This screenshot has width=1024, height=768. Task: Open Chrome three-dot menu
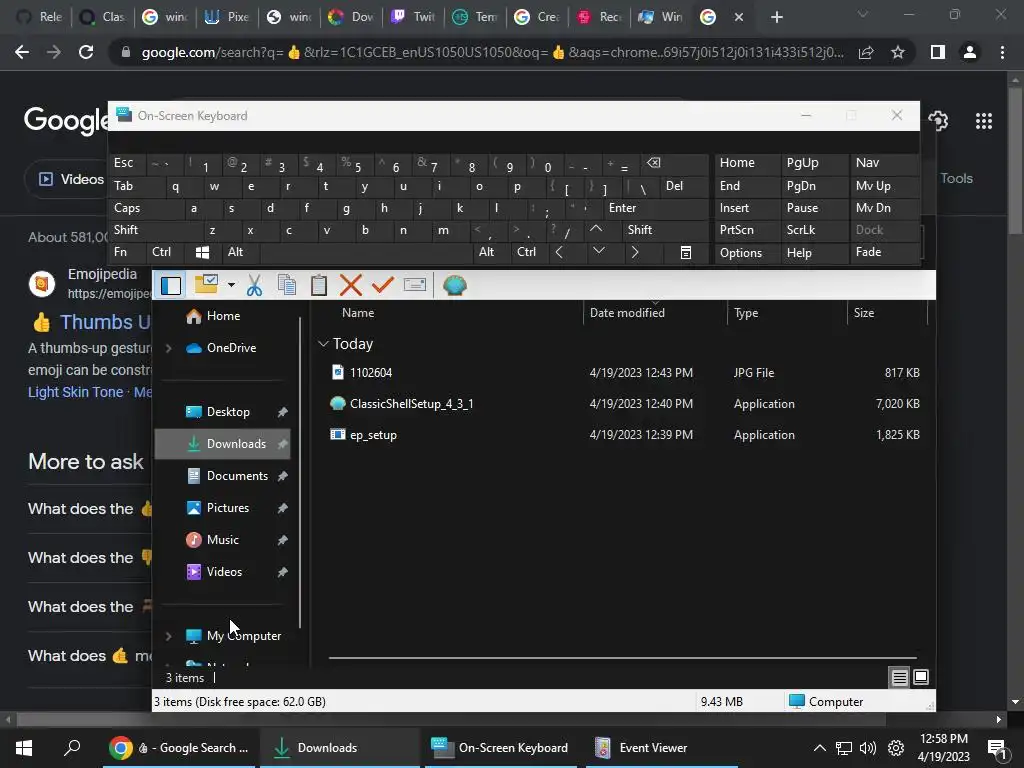tap(1002, 52)
